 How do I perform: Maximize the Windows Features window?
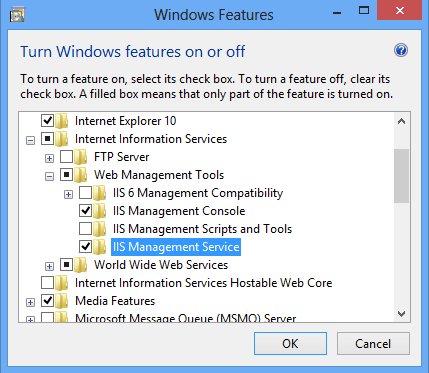point(364,11)
